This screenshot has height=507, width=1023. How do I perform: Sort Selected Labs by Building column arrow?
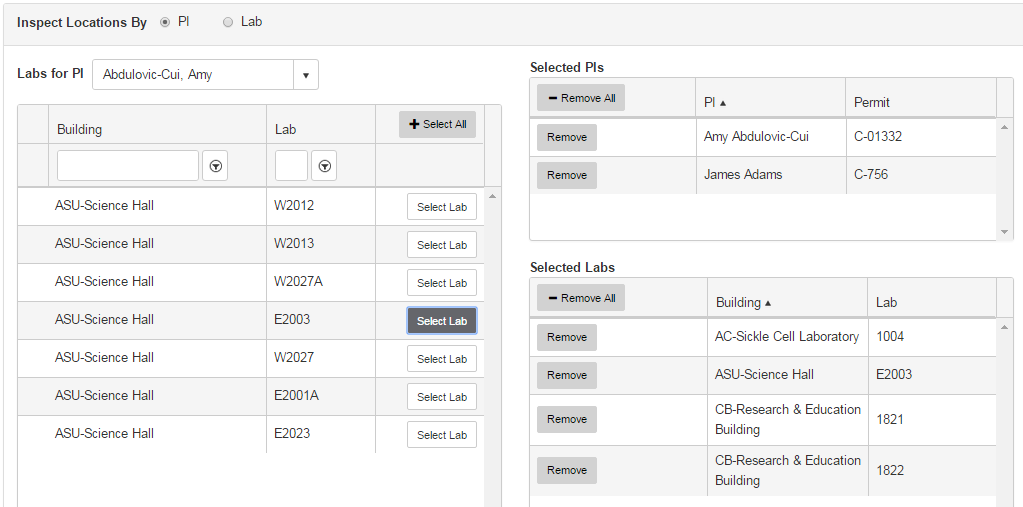click(x=768, y=303)
